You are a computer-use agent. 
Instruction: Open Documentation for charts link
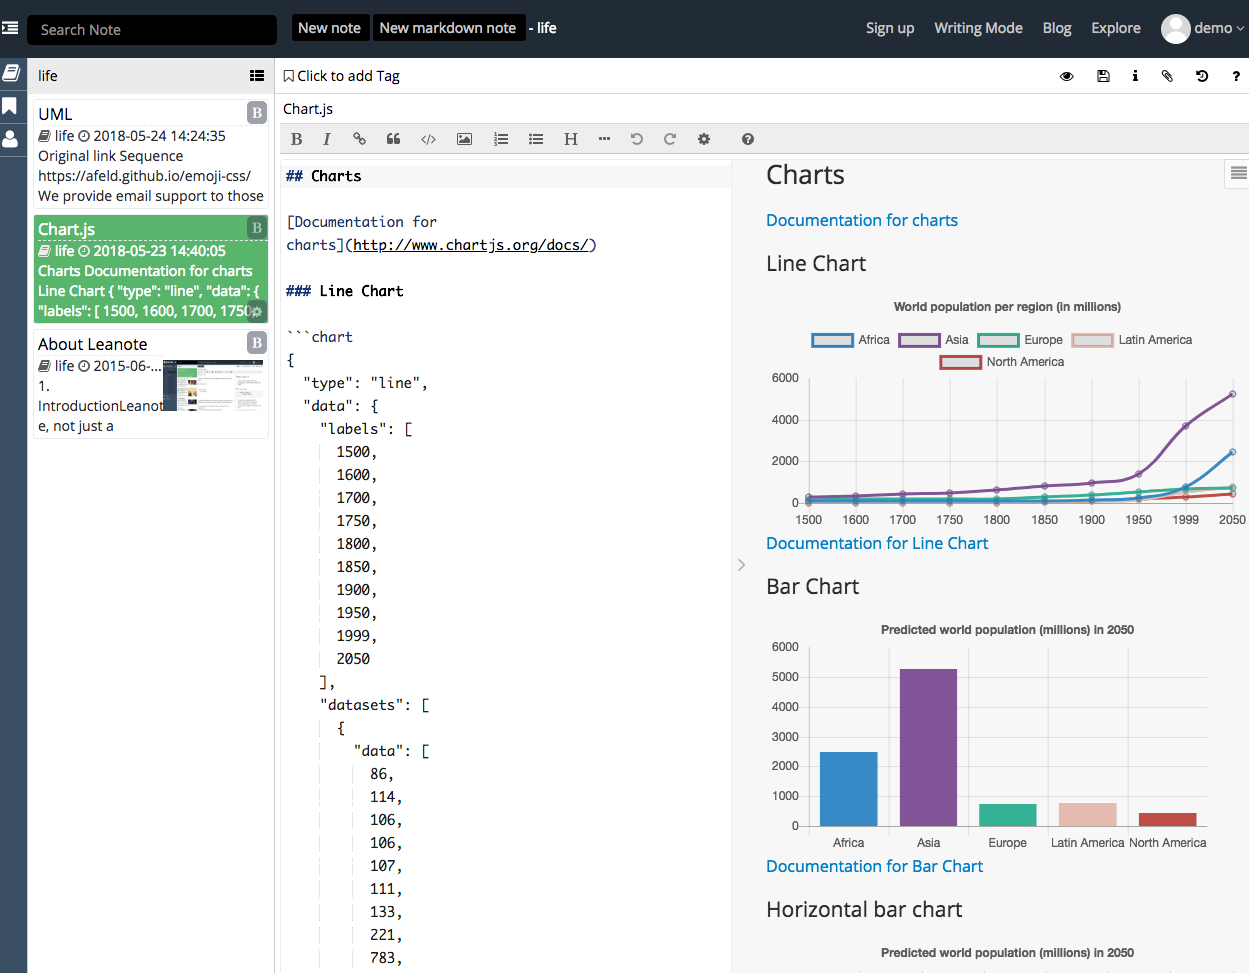point(862,220)
